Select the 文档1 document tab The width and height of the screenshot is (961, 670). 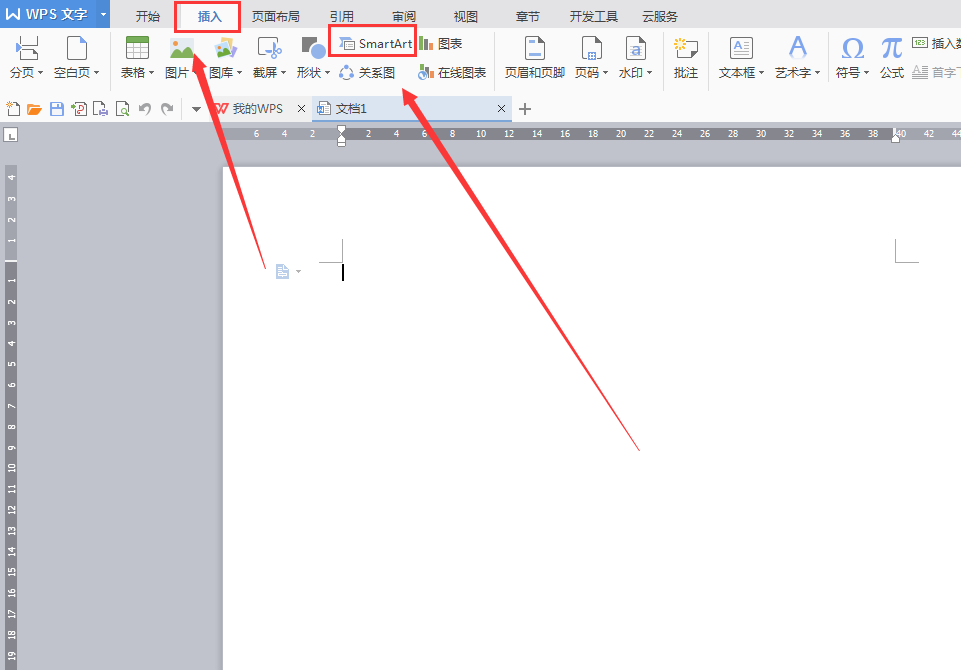[412, 109]
